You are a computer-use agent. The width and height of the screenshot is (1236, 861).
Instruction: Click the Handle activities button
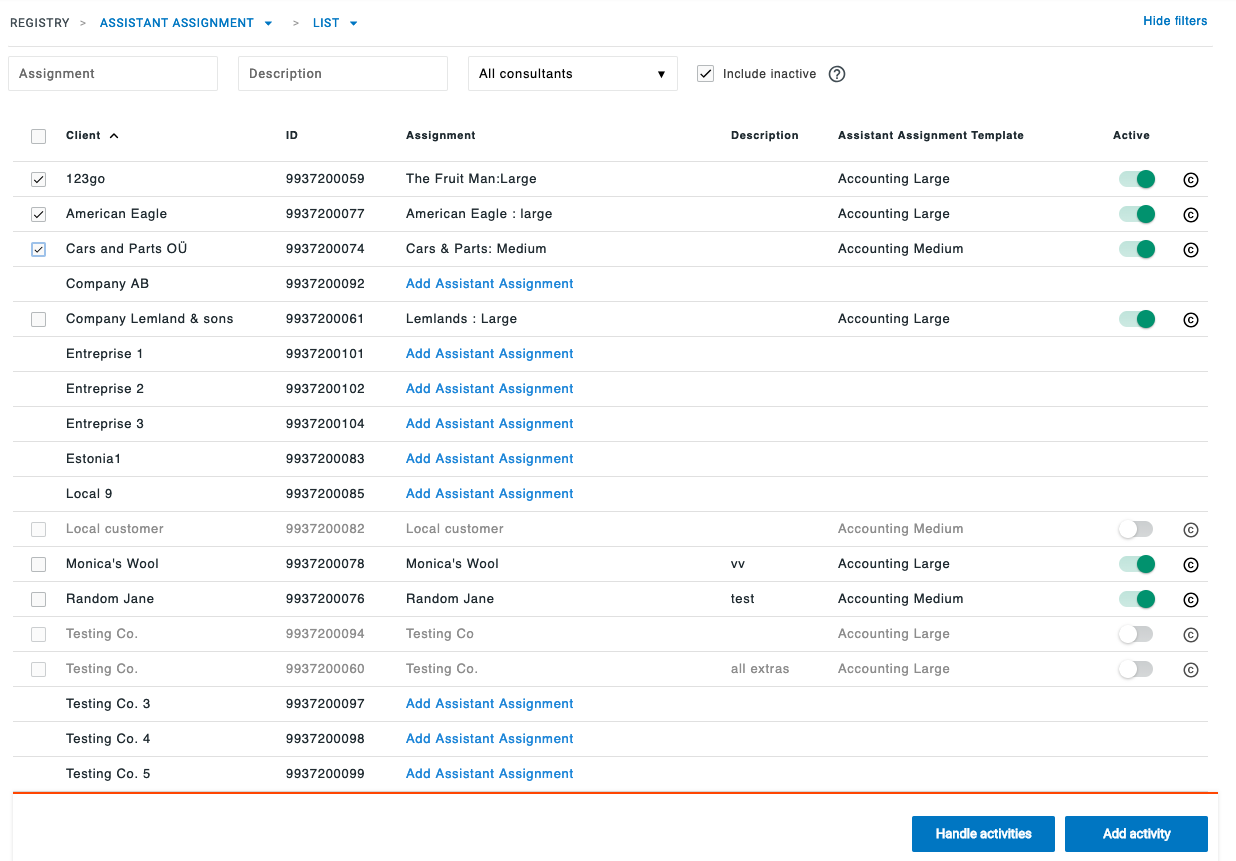(x=982, y=834)
